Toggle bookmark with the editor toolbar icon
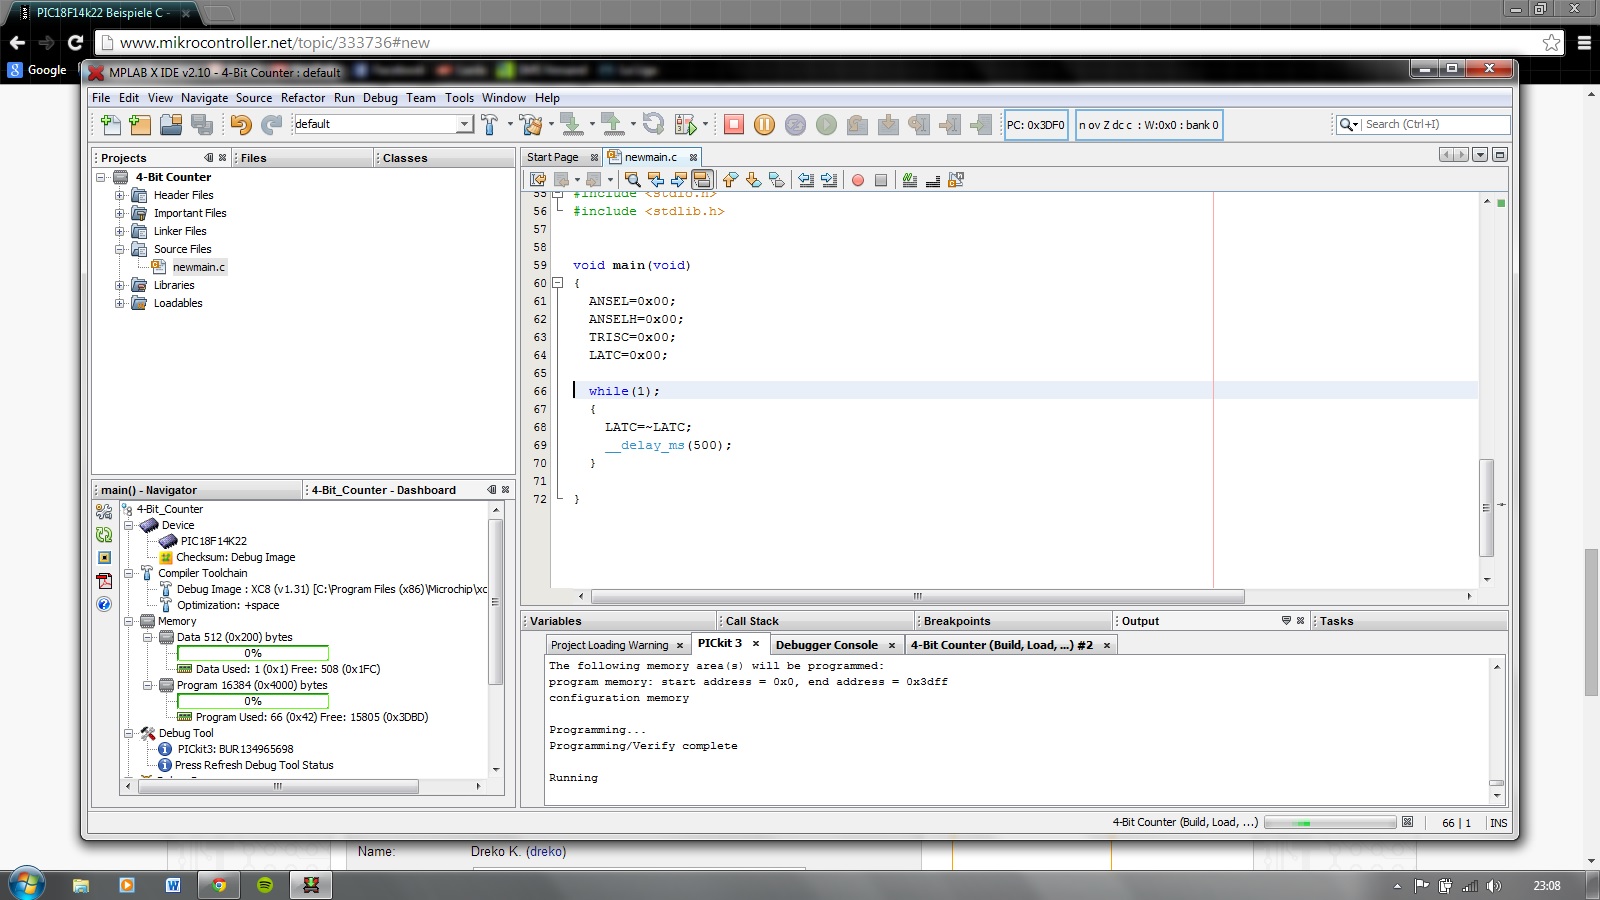Screen dimensions: 1600x900 (x=776, y=180)
